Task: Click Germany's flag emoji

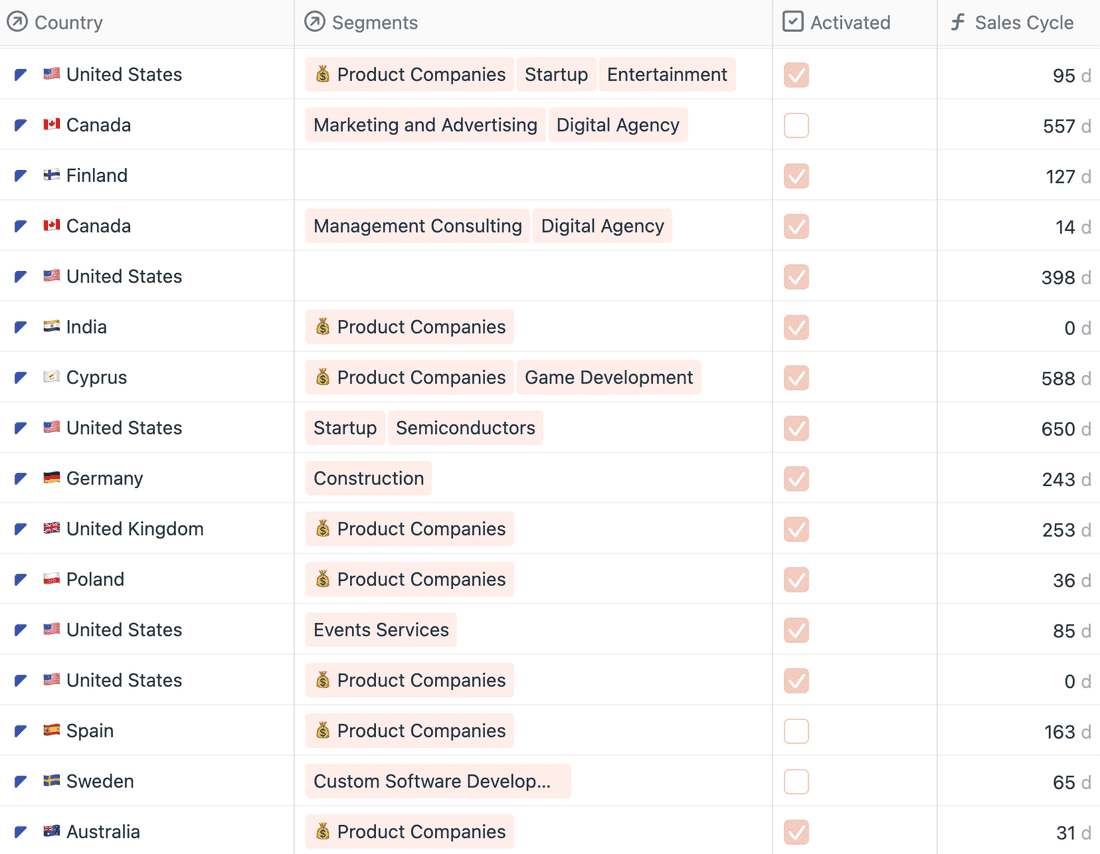Action: [x=51, y=478]
